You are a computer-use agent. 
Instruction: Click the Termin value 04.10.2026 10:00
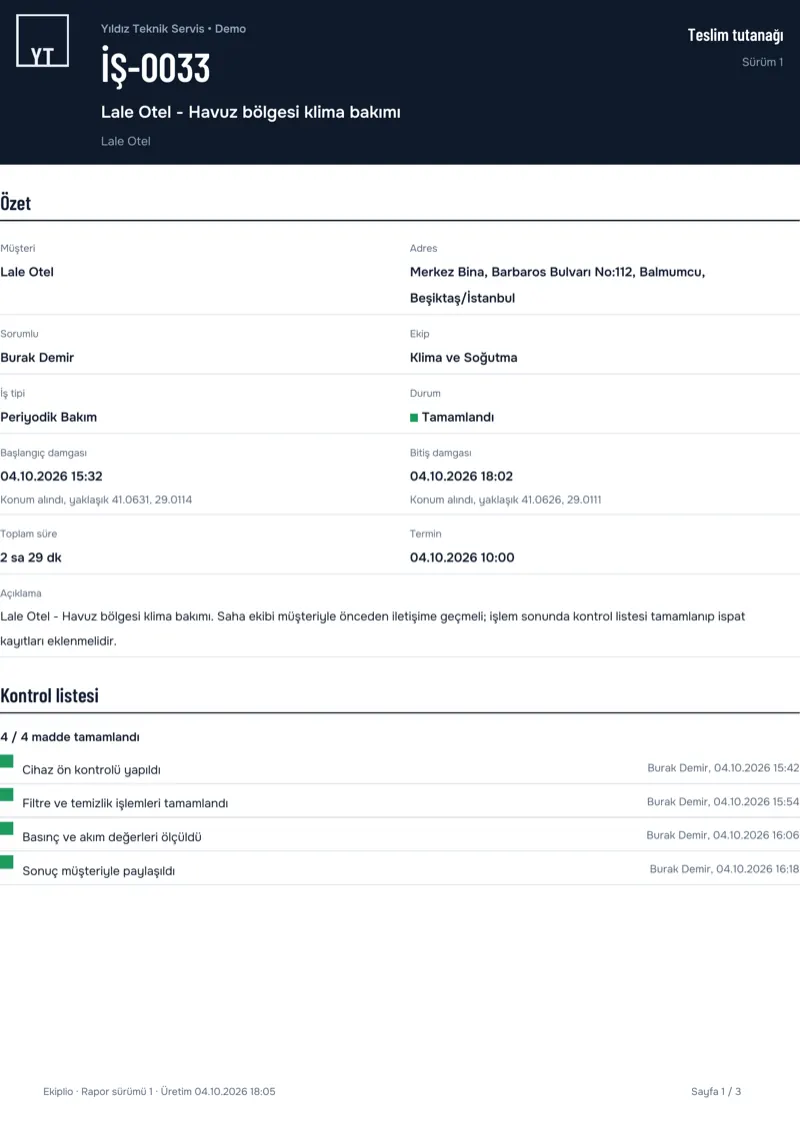click(x=462, y=558)
